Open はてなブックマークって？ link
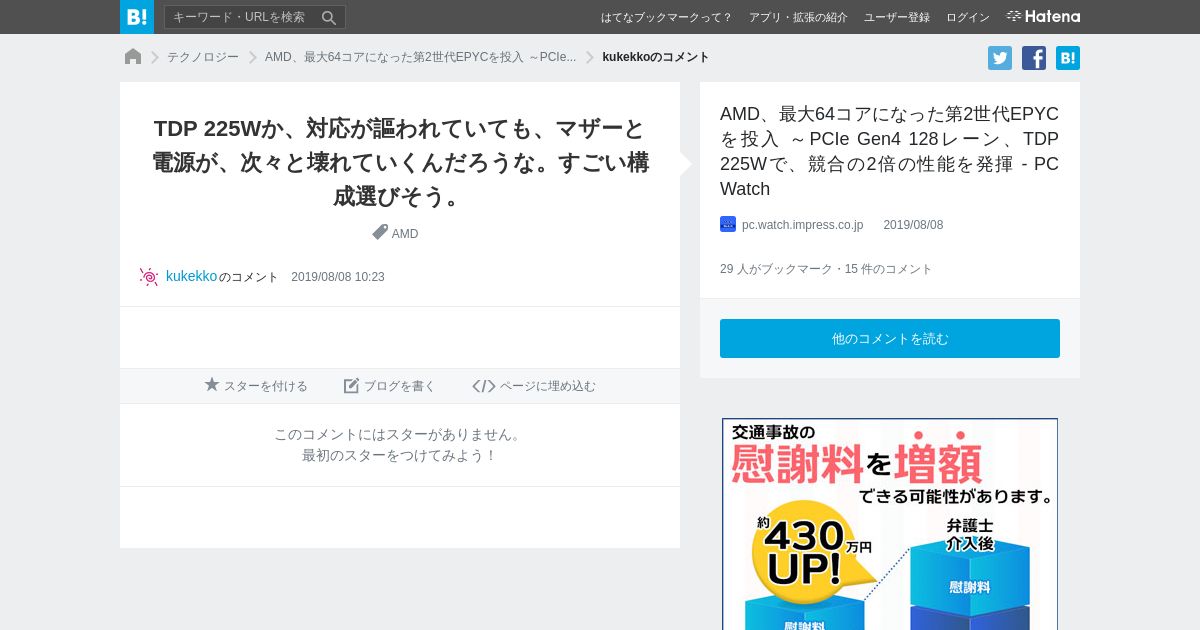This screenshot has width=1200, height=630. (x=666, y=17)
